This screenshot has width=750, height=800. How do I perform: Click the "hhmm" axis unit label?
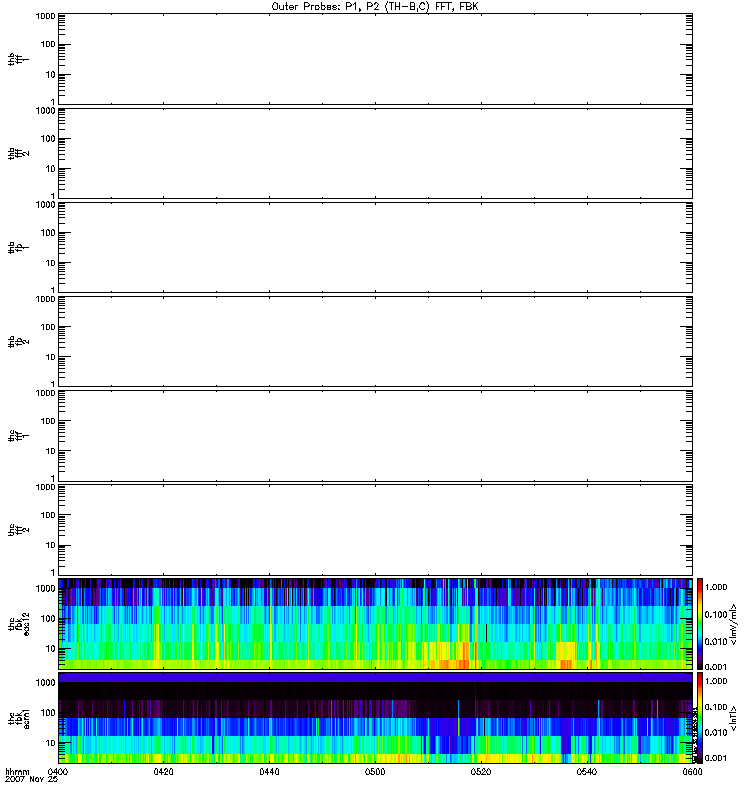[17, 771]
